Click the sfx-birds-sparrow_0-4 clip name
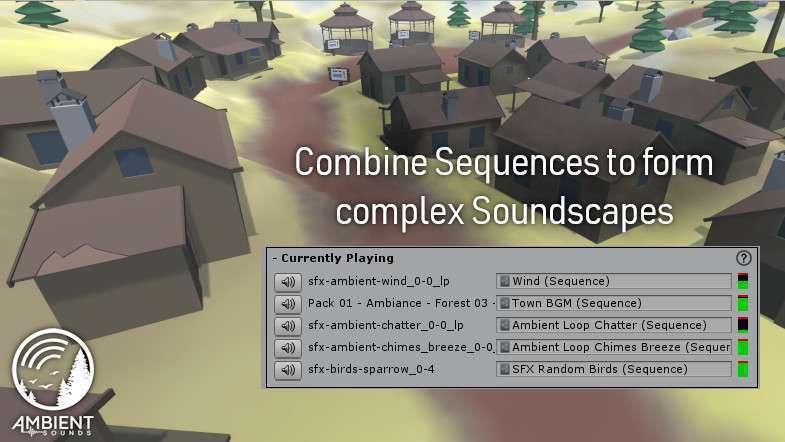The width and height of the screenshot is (785, 442). (371, 369)
